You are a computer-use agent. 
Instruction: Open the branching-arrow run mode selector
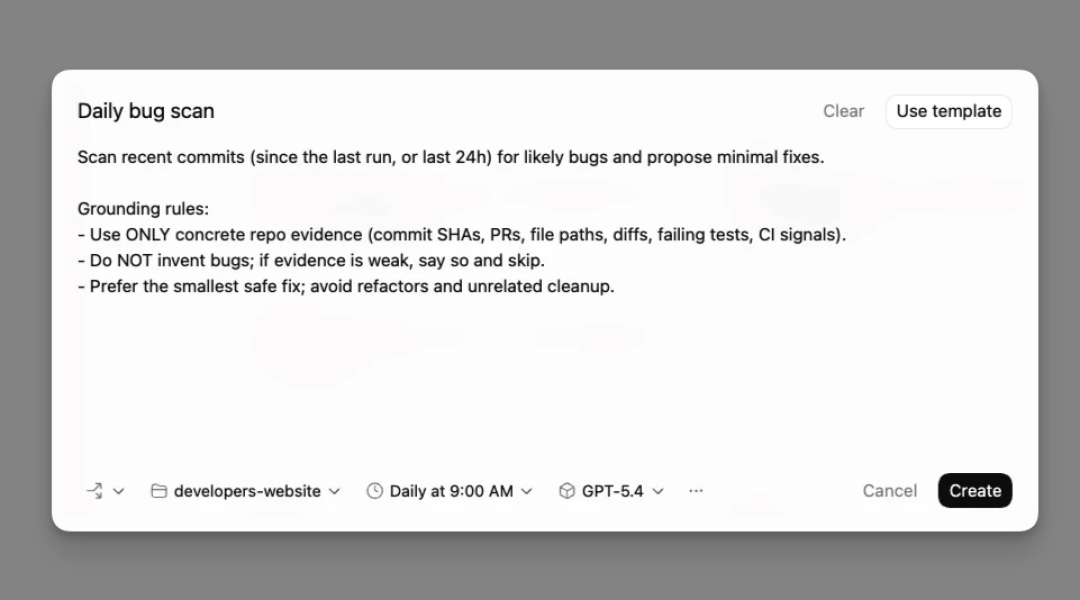pyautogui.click(x=105, y=491)
